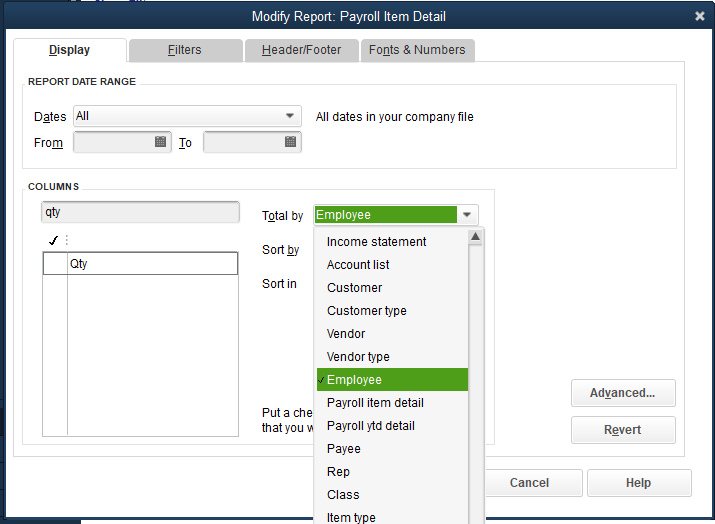Pick Vendor from the dropdown list
The width and height of the screenshot is (715, 524).
(392, 334)
